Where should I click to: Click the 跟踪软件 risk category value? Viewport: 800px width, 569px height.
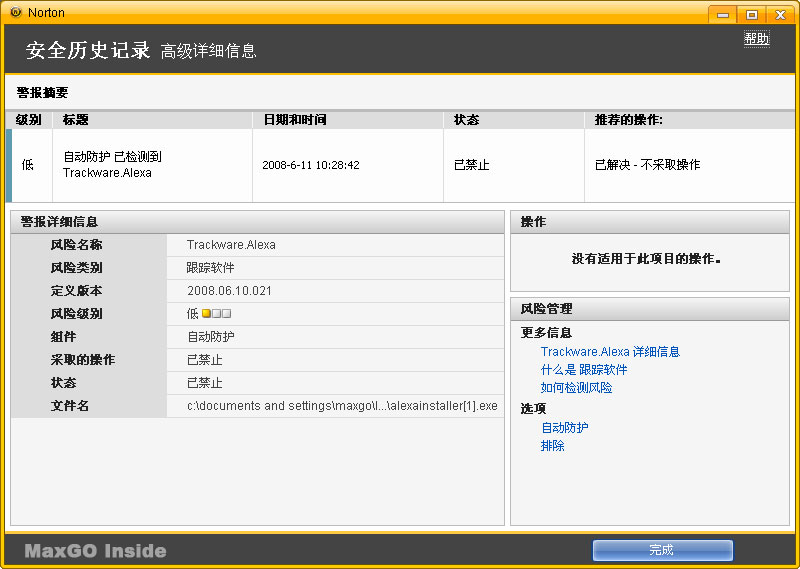tap(210, 267)
